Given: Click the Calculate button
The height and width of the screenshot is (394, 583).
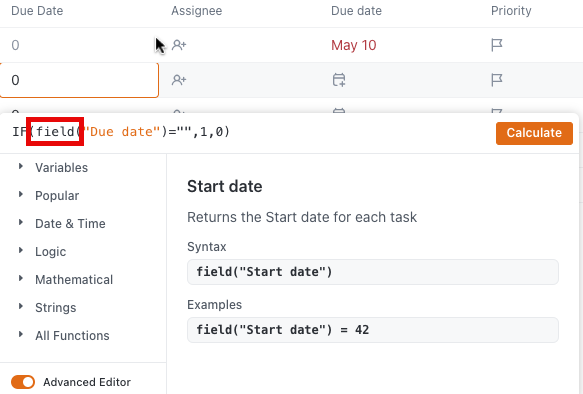Looking at the screenshot, I should tap(534, 133).
